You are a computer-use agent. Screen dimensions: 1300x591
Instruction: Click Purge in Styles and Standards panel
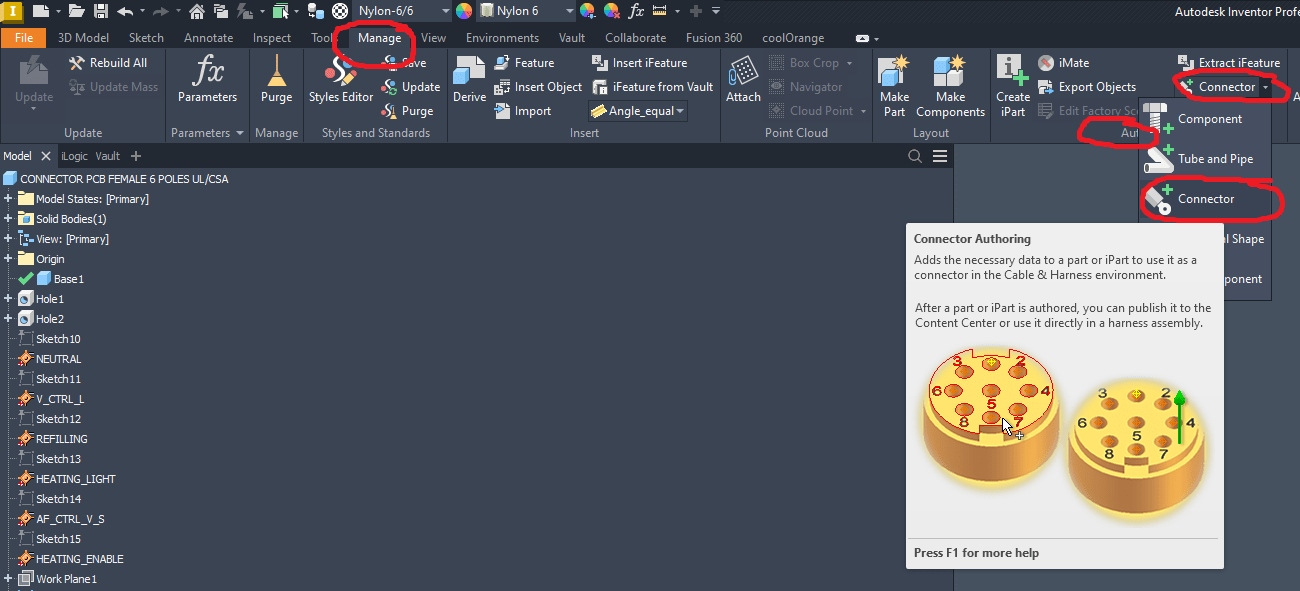coord(408,111)
